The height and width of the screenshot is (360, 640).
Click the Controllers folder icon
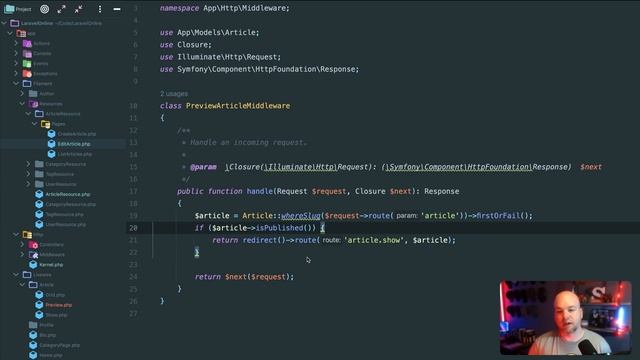pyautogui.click(x=33, y=244)
